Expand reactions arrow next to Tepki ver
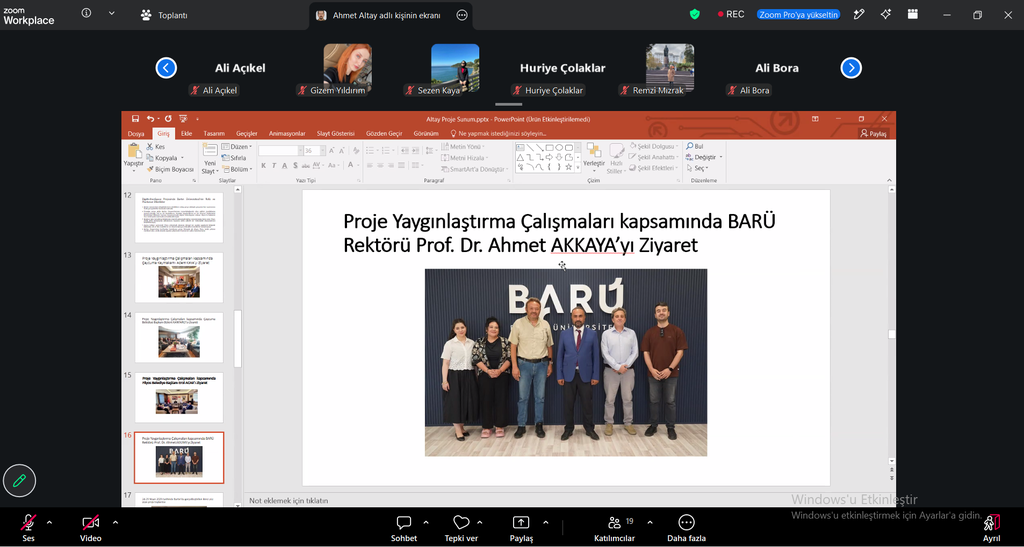1024x547 pixels. [x=480, y=522]
